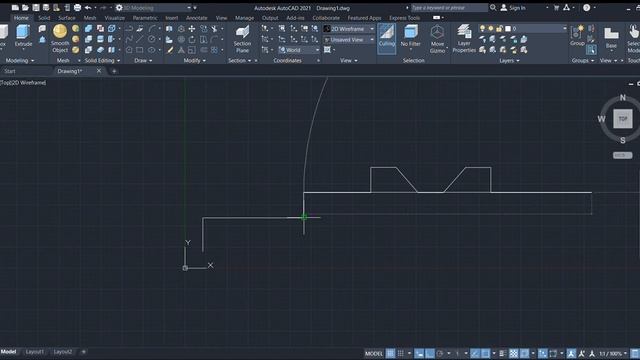Open the No Filter selection tool
Viewport: 640px width, 360px height.
(x=410, y=36)
